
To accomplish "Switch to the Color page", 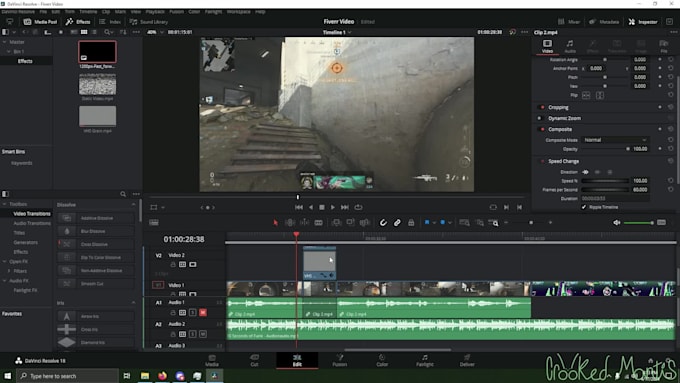I will point(382,360).
